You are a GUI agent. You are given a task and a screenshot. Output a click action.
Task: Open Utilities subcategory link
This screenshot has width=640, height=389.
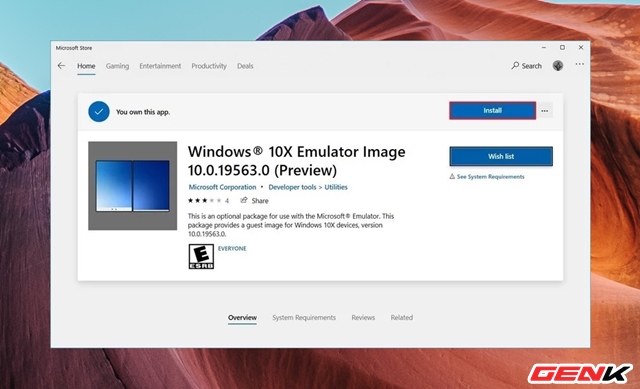336,187
